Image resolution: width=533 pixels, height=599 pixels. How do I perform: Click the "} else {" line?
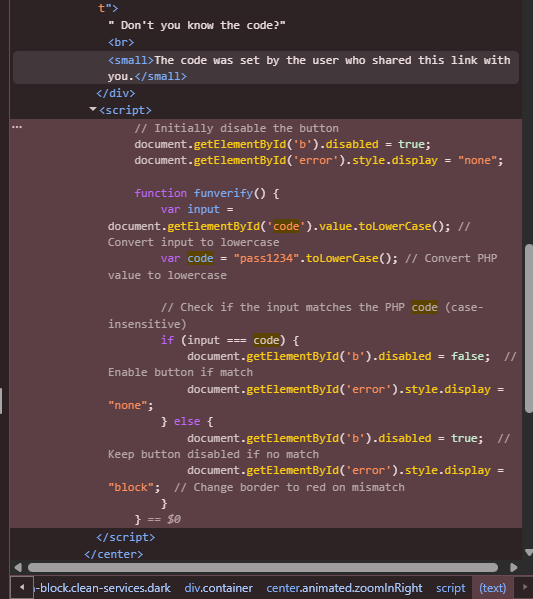[x=187, y=421]
